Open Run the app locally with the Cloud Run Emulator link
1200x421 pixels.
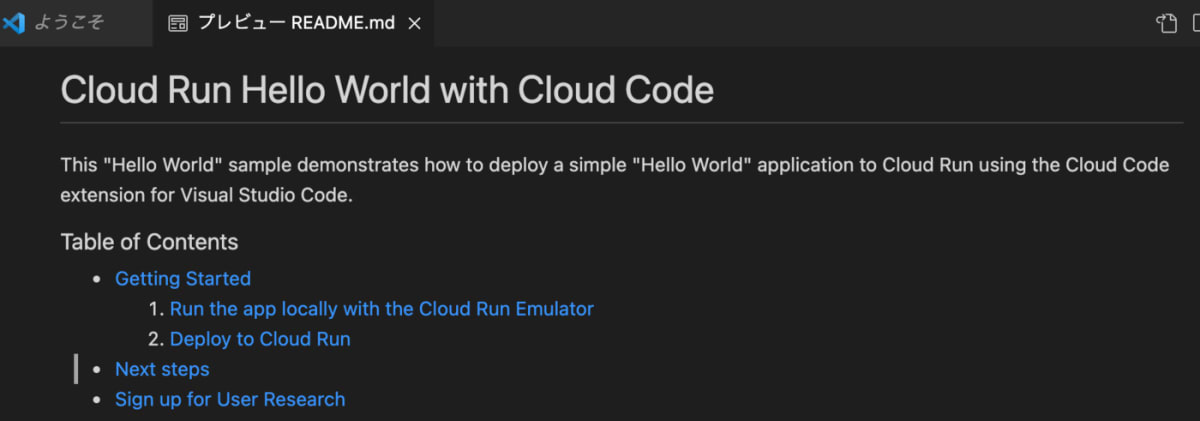382,309
